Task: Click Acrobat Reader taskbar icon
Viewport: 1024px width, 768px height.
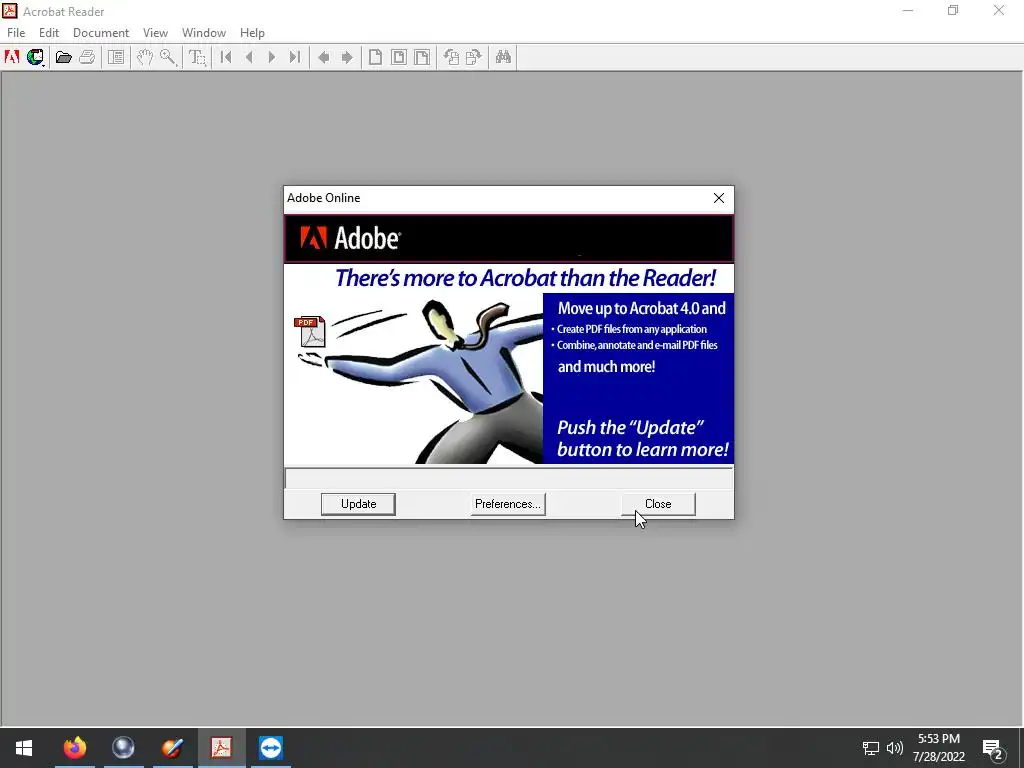Action: (221, 748)
